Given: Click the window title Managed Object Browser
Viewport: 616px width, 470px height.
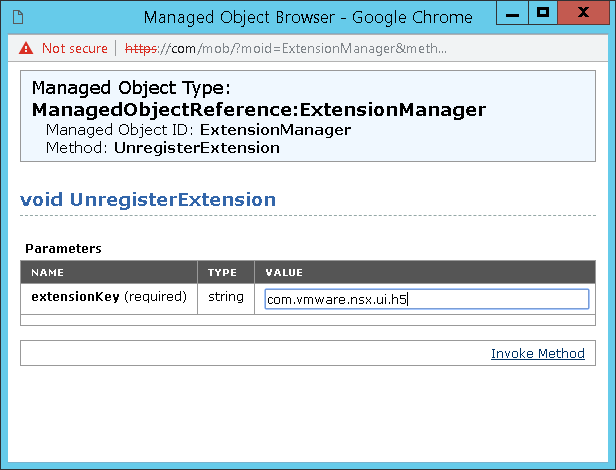Looking at the screenshot, I should (x=239, y=18).
